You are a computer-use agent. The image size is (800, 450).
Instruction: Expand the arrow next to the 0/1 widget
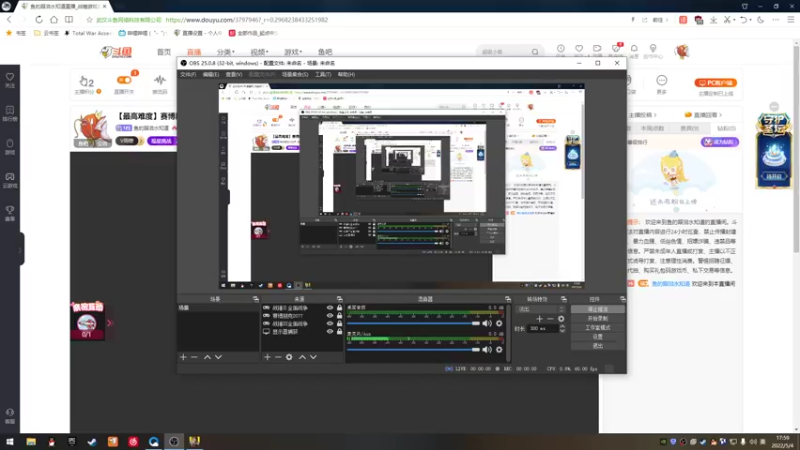pyautogui.click(x=109, y=322)
